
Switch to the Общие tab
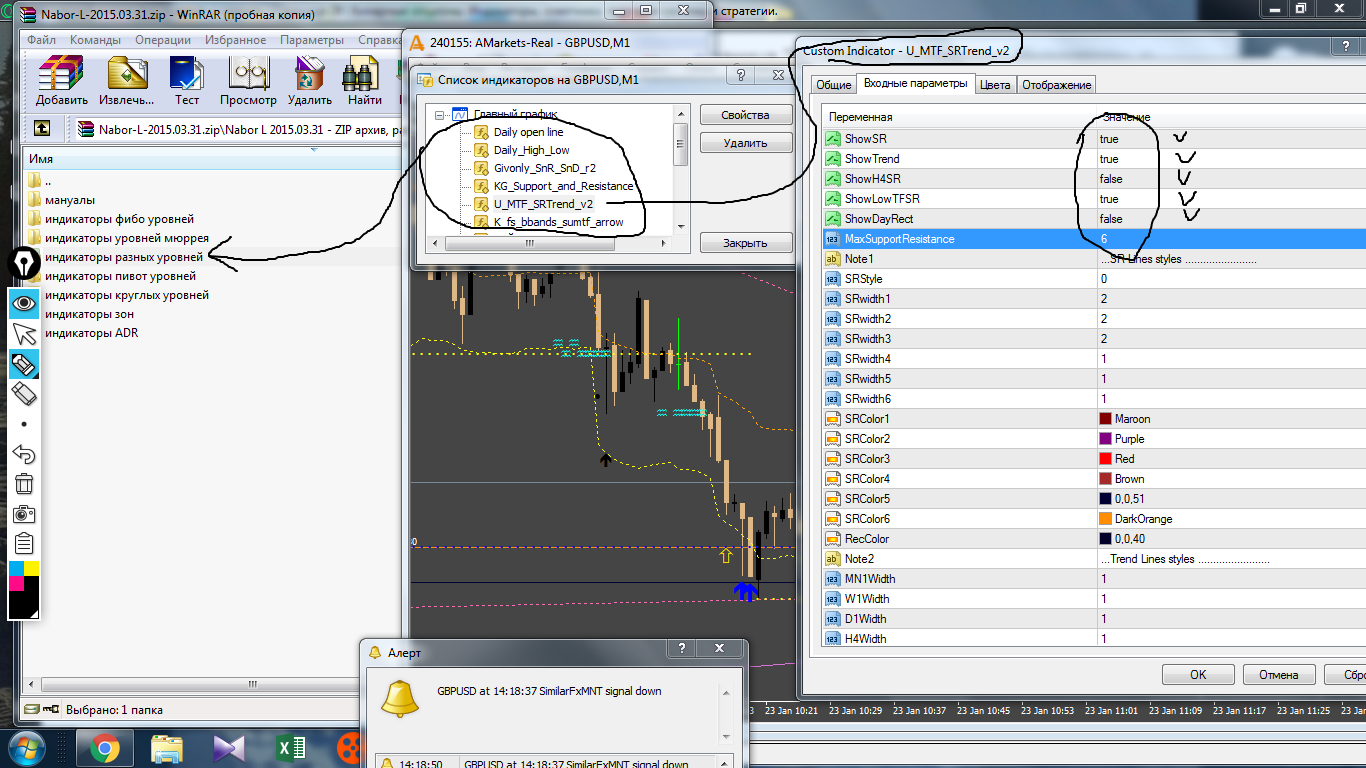click(834, 85)
